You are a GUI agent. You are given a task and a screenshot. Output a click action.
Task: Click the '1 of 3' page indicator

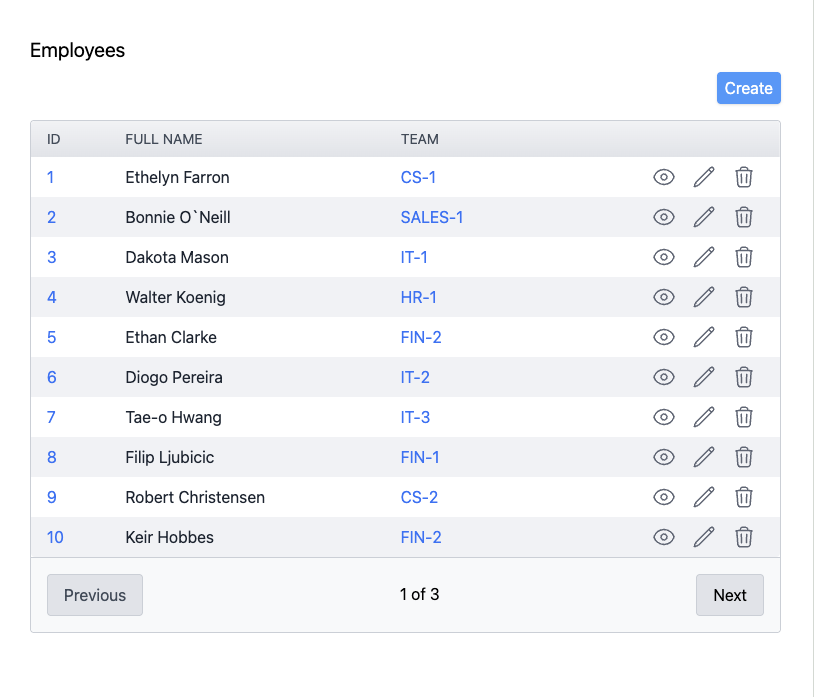pyautogui.click(x=419, y=594)
